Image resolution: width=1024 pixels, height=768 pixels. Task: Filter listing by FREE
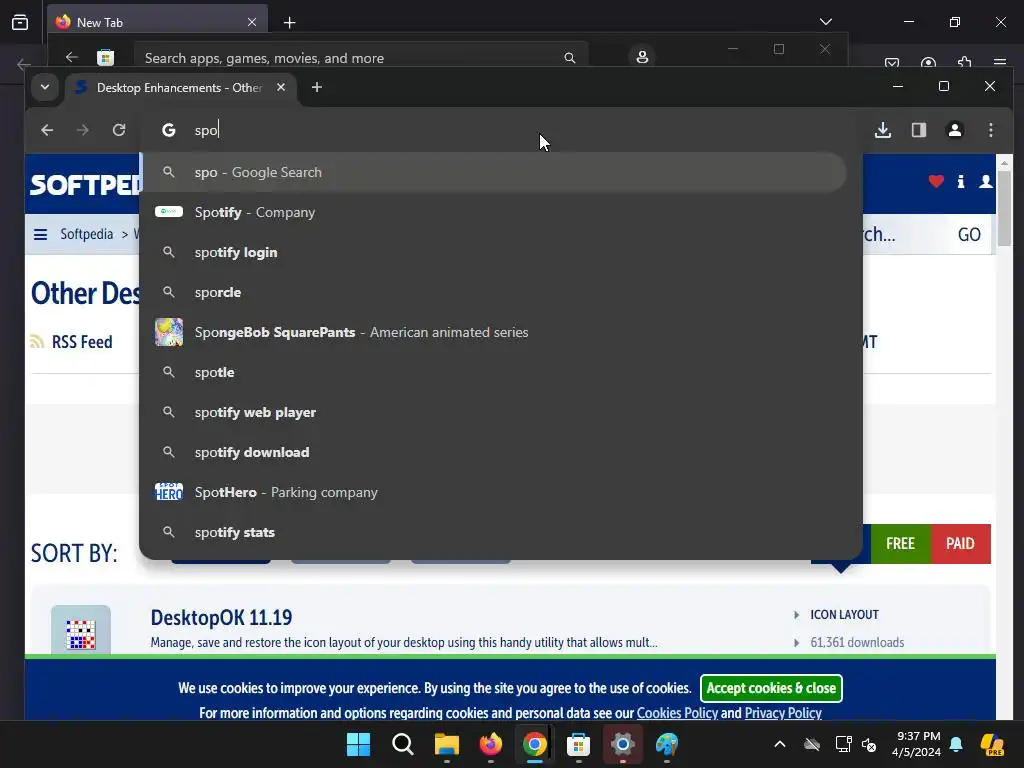(900, 543)
